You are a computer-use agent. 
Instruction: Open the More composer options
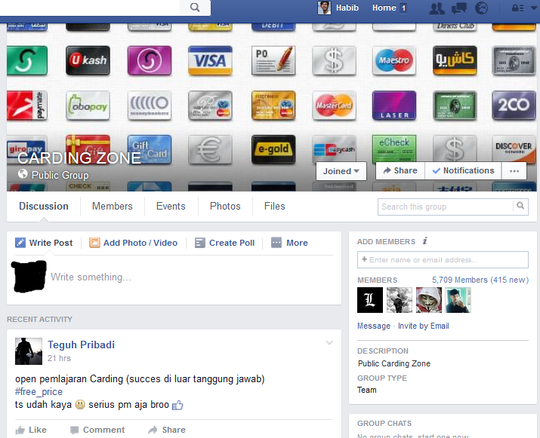[289, 243]
